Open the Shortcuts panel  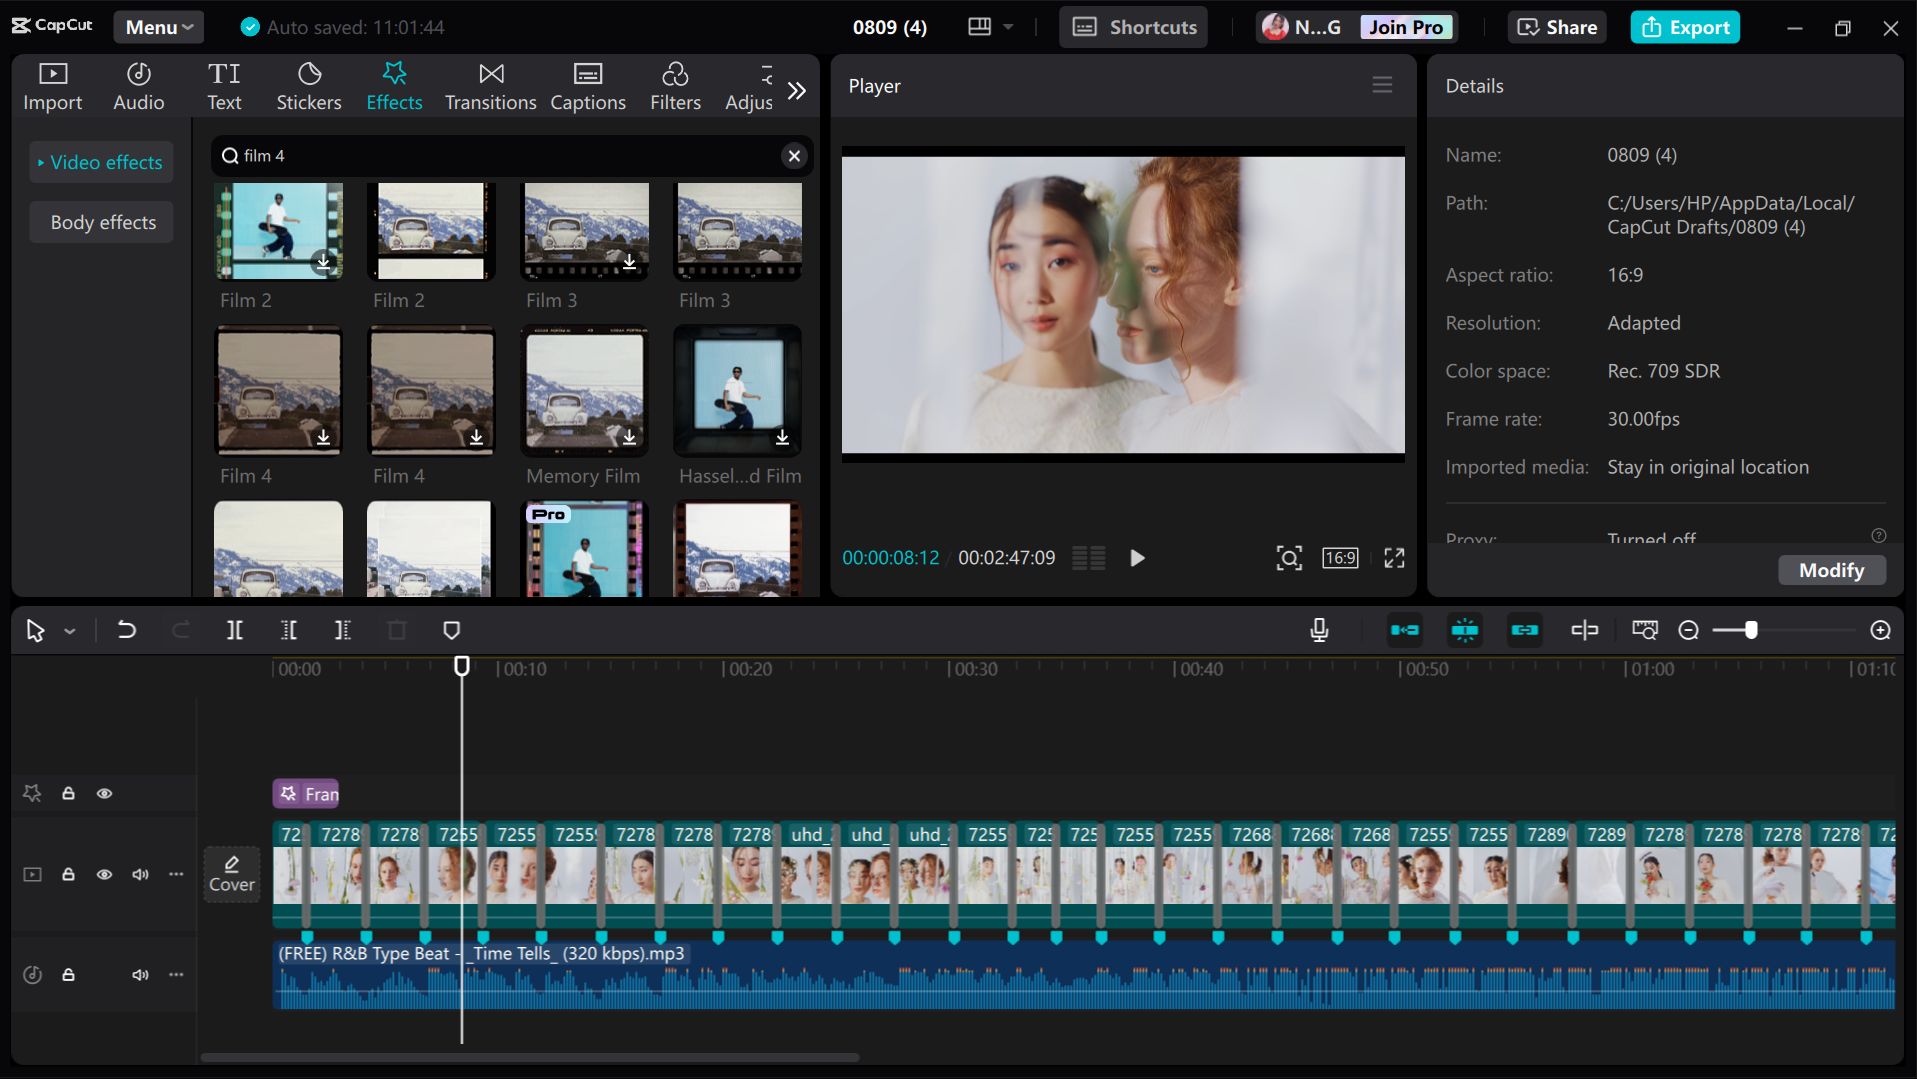(x=1133, y=27)
